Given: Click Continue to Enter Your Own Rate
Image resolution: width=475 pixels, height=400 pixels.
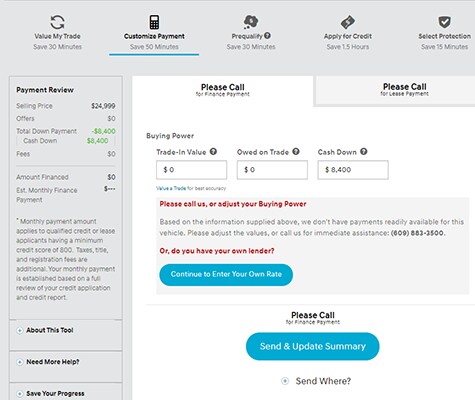Looking at the screenshot, I should (x=226, y=275).
